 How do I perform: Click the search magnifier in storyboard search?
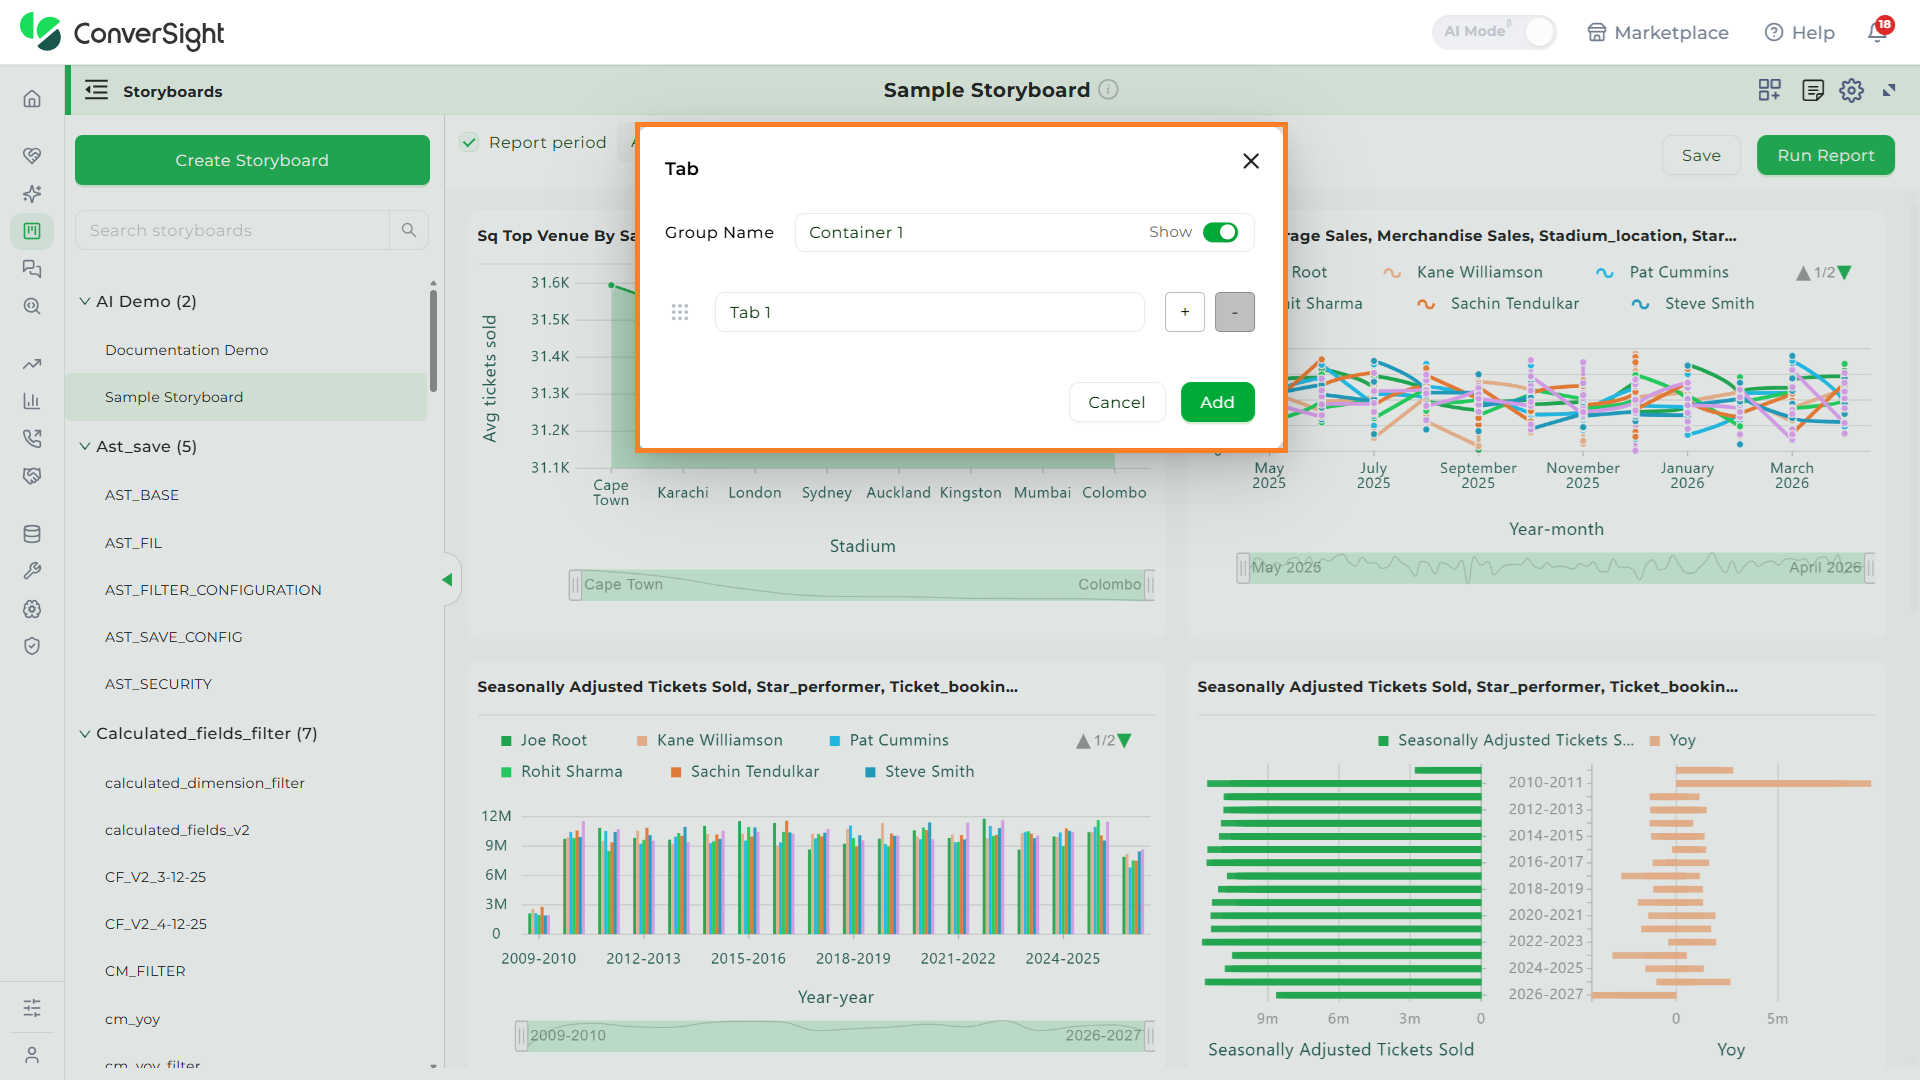click(408, 230)
